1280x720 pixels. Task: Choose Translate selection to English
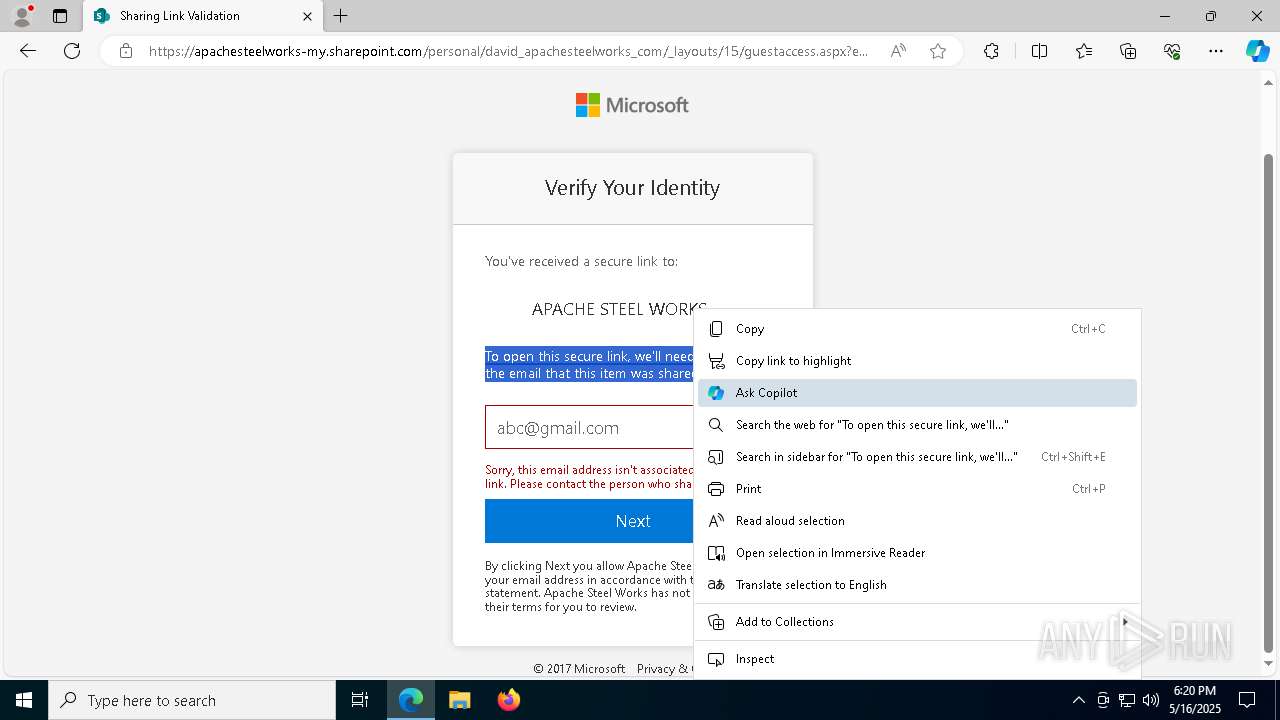coord(917,585)
